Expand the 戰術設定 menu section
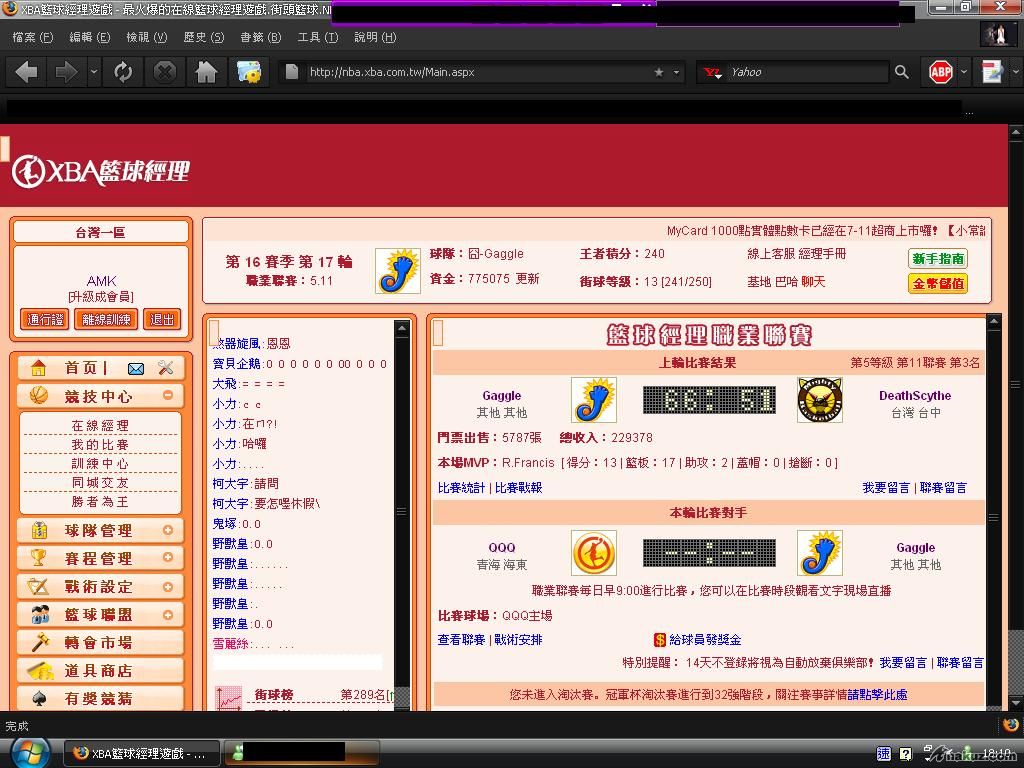Screen dimensions: 1024x768 (x=167, y=586)
